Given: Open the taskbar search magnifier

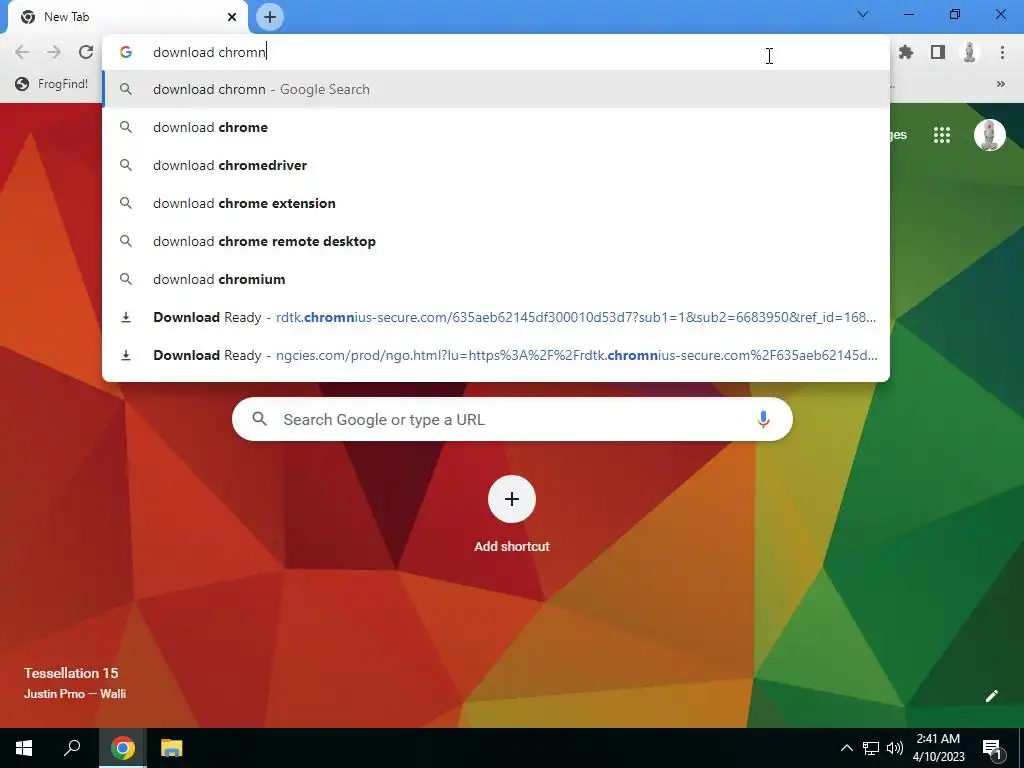Looking at the screenshot, I should tap(72, 748).
